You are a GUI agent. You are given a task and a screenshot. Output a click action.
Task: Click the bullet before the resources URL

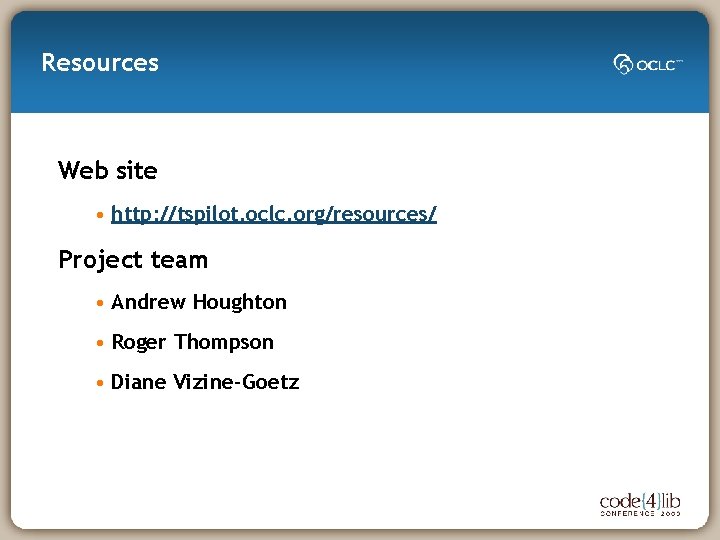[x=101, y=215]
